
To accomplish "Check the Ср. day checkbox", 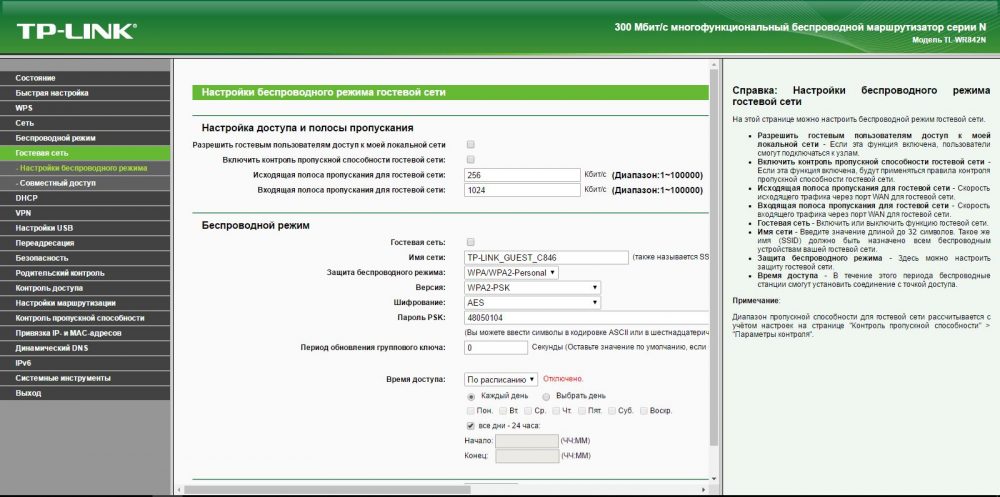I will pos(527,411).
